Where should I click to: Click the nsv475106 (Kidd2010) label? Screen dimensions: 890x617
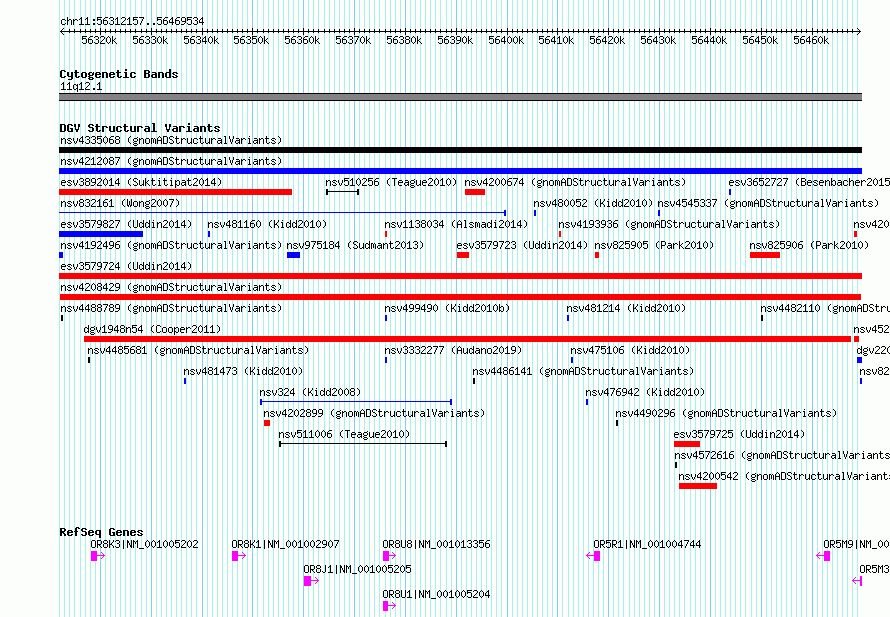[630, 350]
